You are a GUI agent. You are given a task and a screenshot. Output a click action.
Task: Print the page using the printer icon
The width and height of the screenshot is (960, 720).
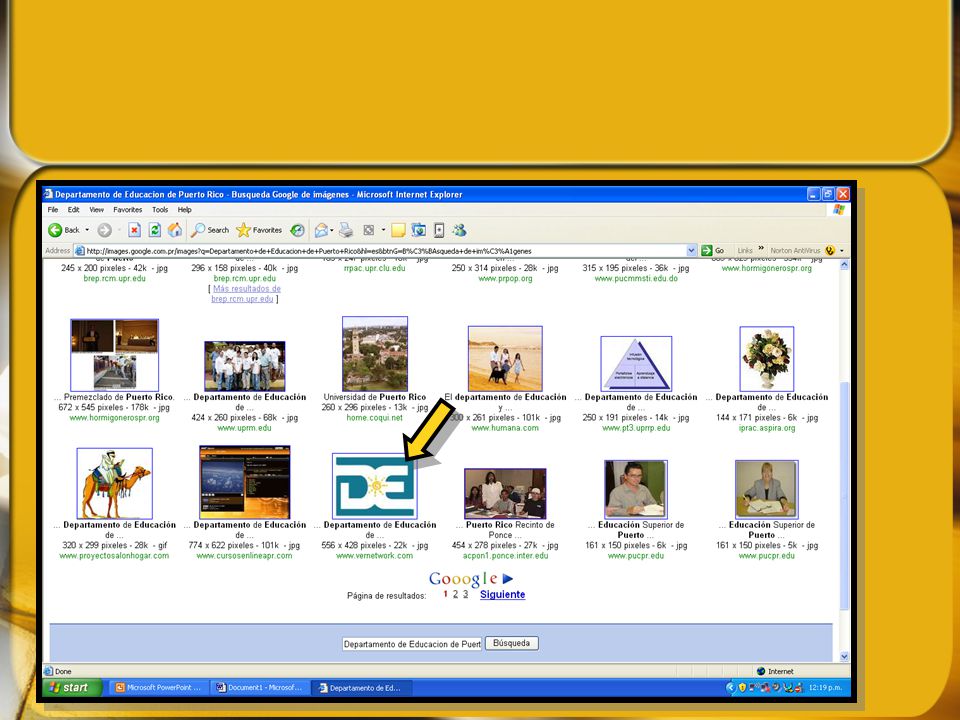point(346,230)
